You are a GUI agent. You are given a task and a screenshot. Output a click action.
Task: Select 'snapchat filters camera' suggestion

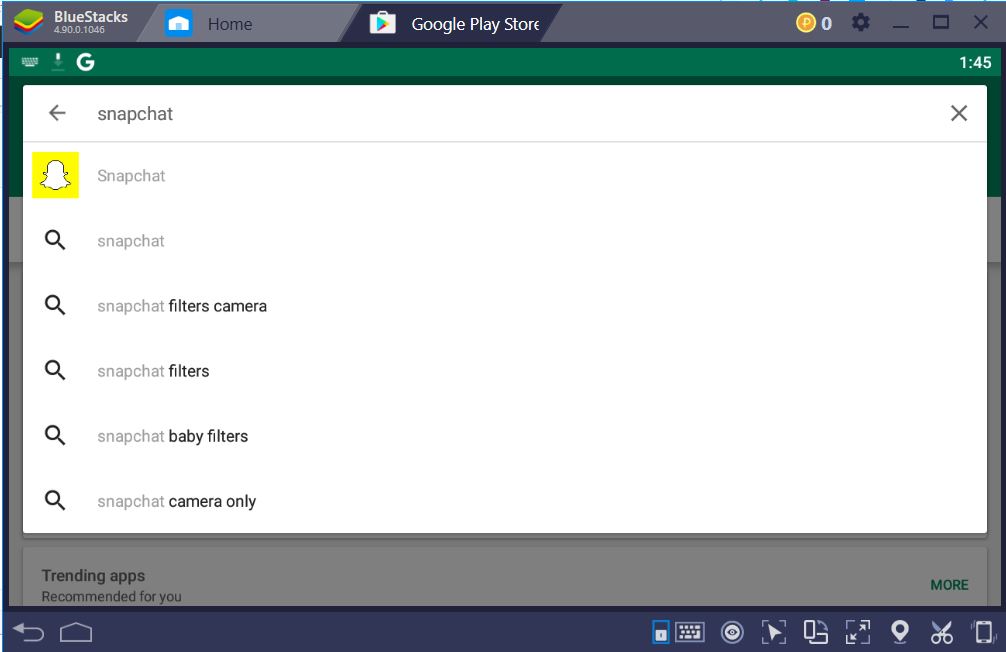[505, 306]
